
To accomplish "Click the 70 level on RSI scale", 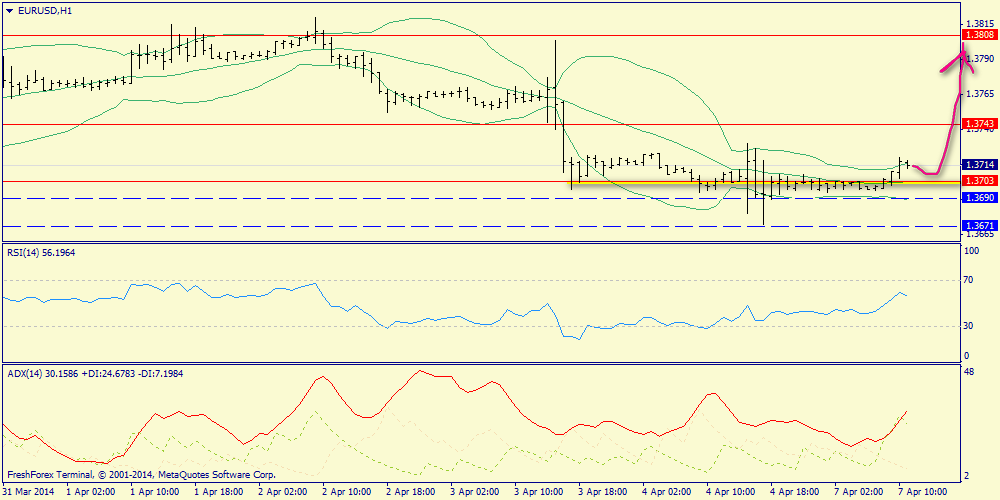I will coord(968,280).
